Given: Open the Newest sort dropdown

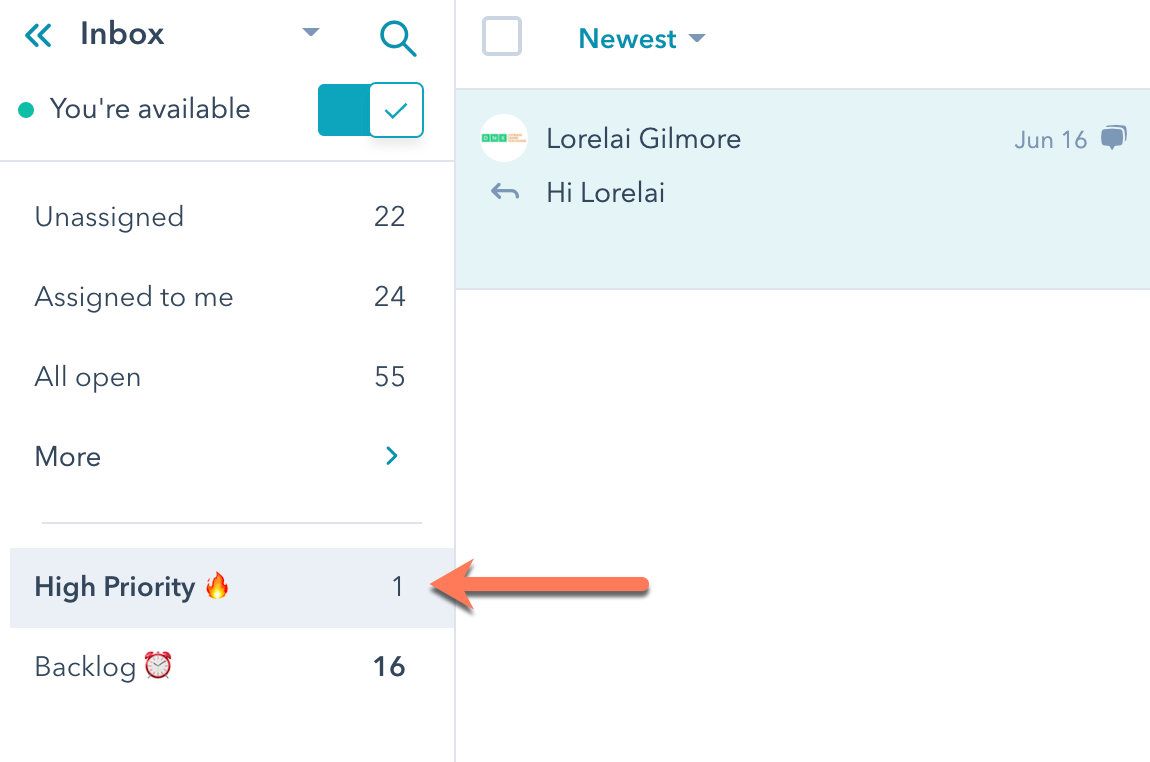Looking at the screenshot, I should coord(642,39).
